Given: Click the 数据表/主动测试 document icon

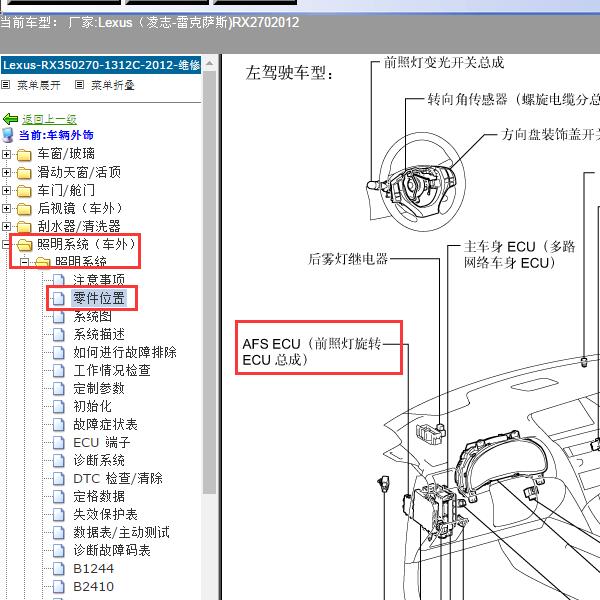Looking at the screenshot, I should point(59,532).
